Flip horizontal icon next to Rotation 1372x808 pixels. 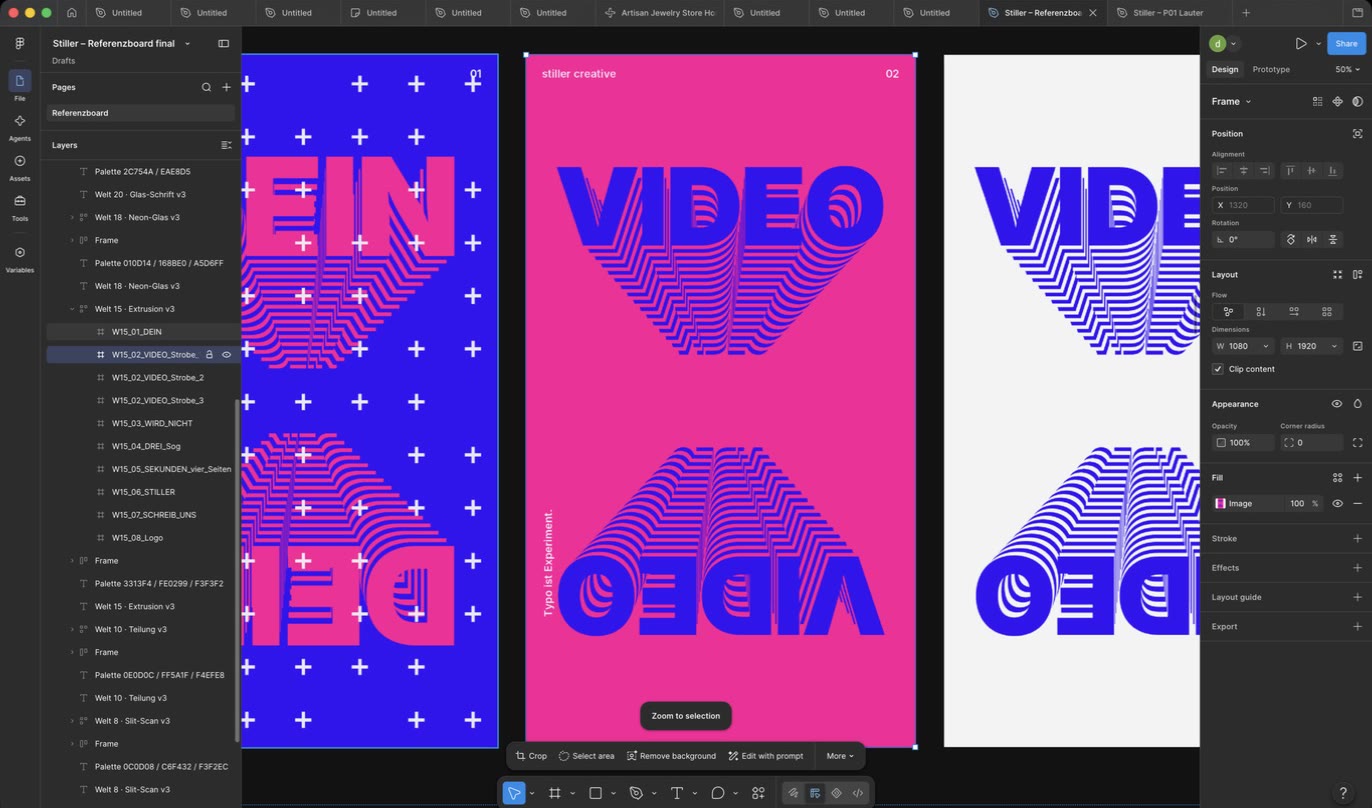1311,240
